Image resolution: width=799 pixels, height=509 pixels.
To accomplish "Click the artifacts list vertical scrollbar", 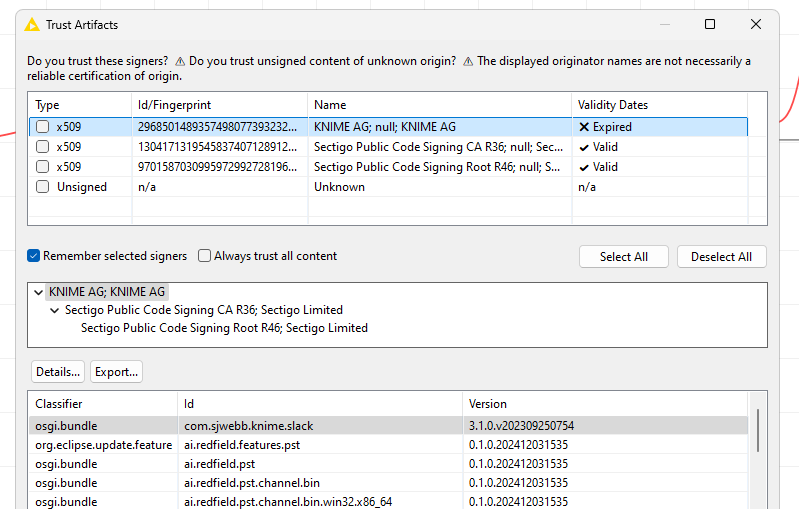I will tap(758, 431).
